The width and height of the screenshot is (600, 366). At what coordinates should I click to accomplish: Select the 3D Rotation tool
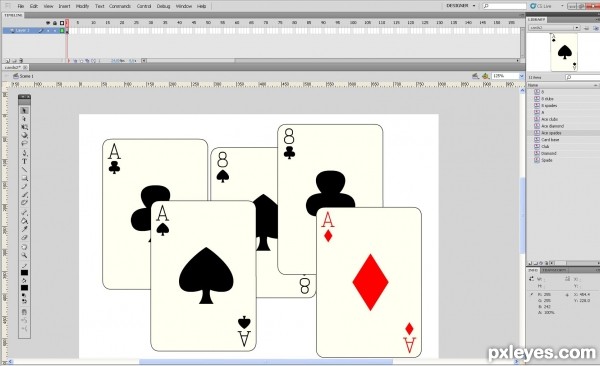point(24,135)
